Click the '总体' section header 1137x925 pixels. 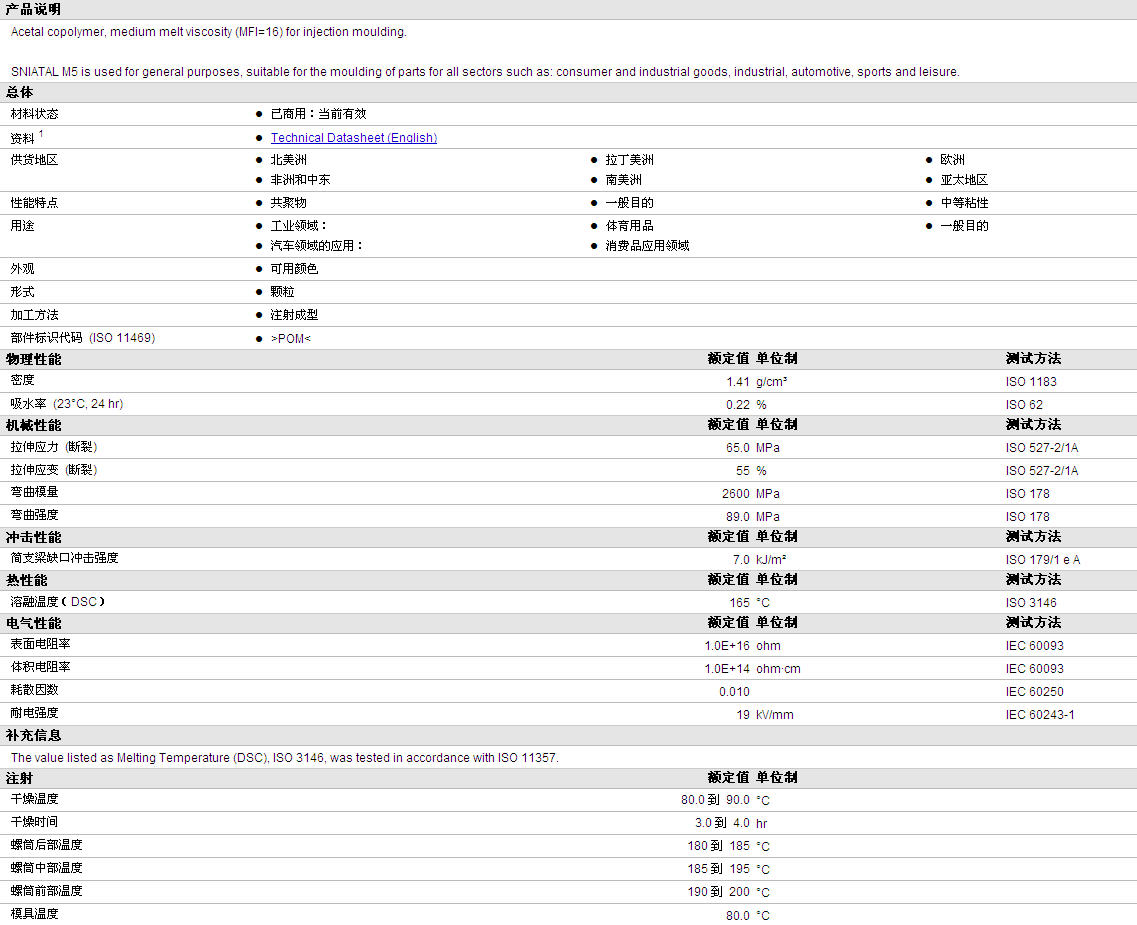click(x=20, y=92)
